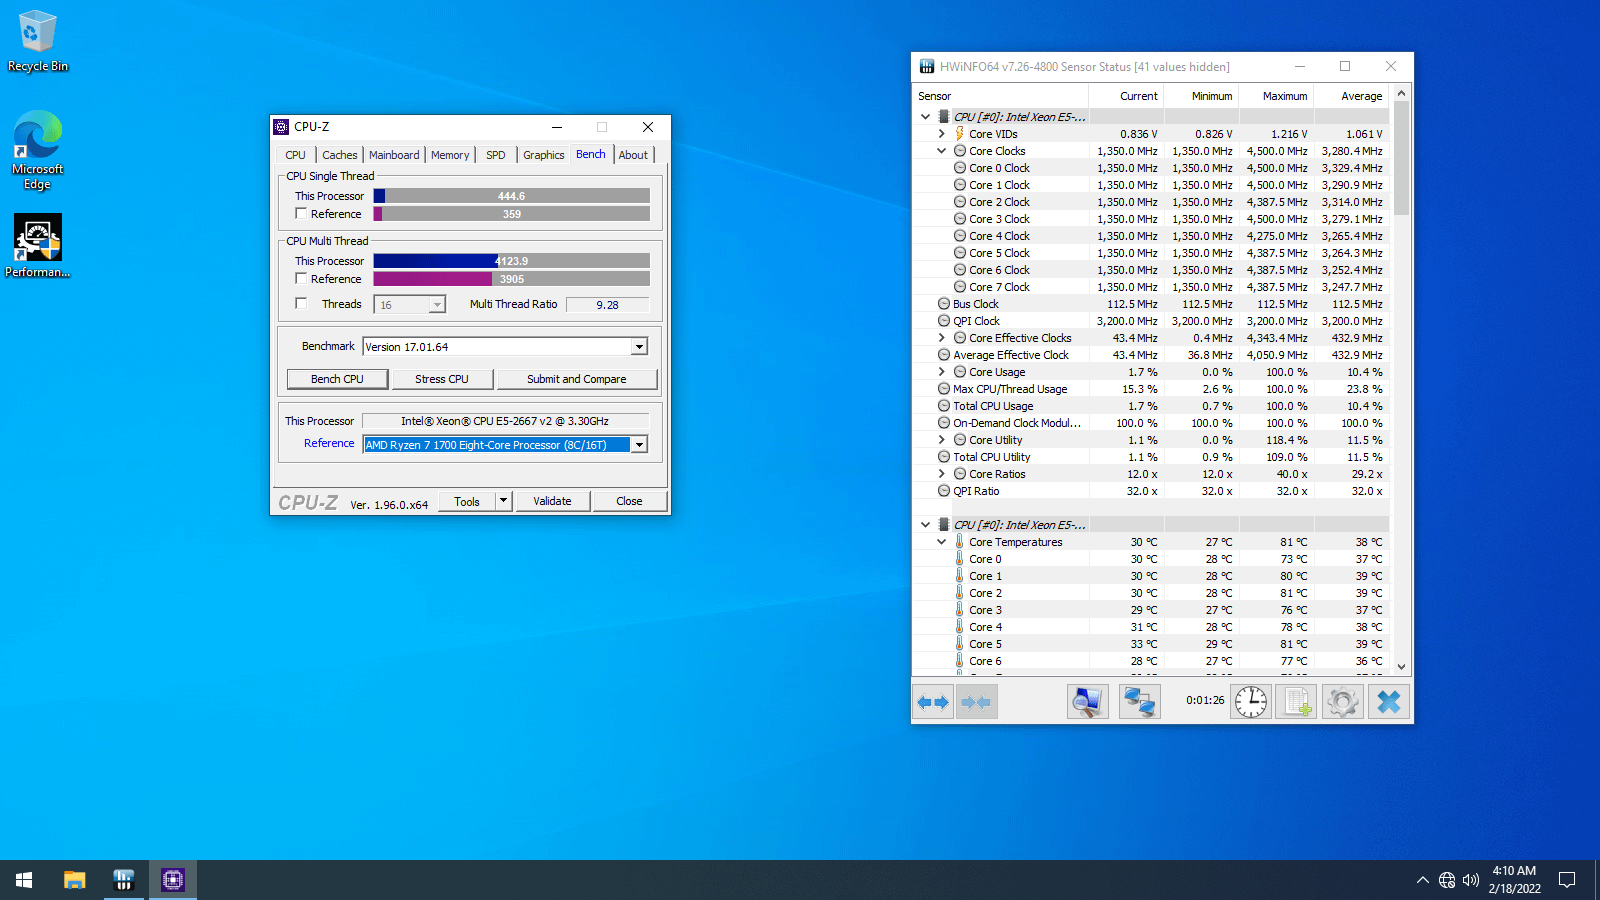Switch to the Memory tab

(450, 155)
